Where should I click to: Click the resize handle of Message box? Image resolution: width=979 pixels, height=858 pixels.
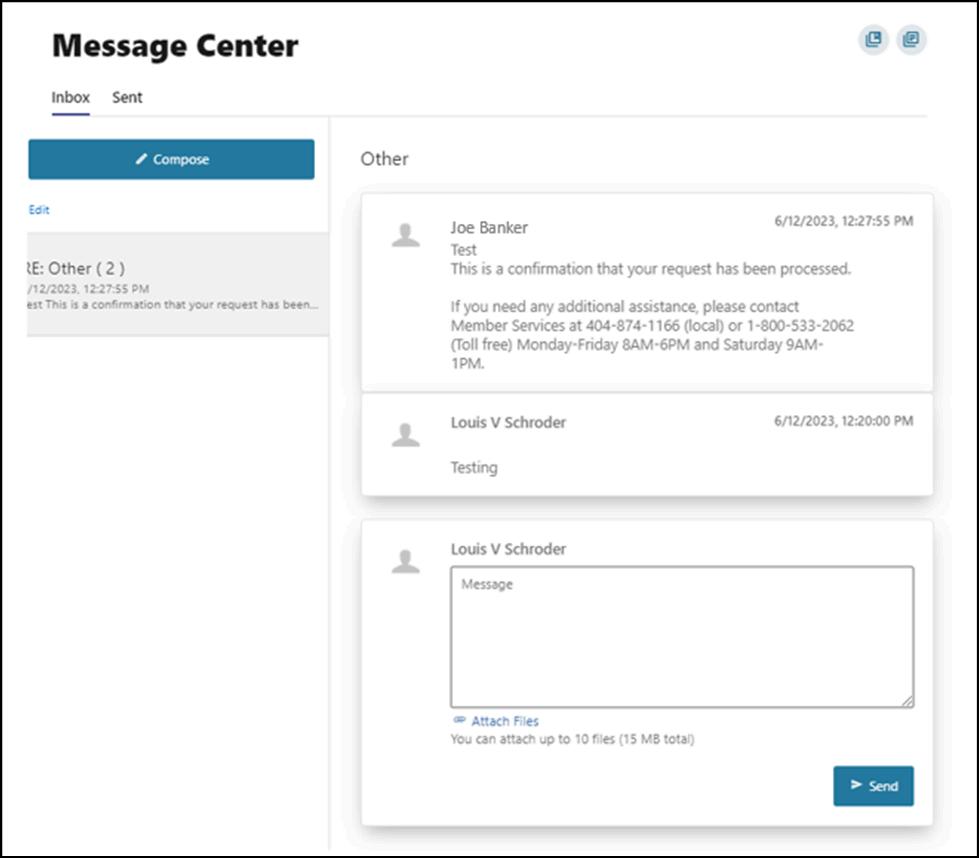[908, 702]
